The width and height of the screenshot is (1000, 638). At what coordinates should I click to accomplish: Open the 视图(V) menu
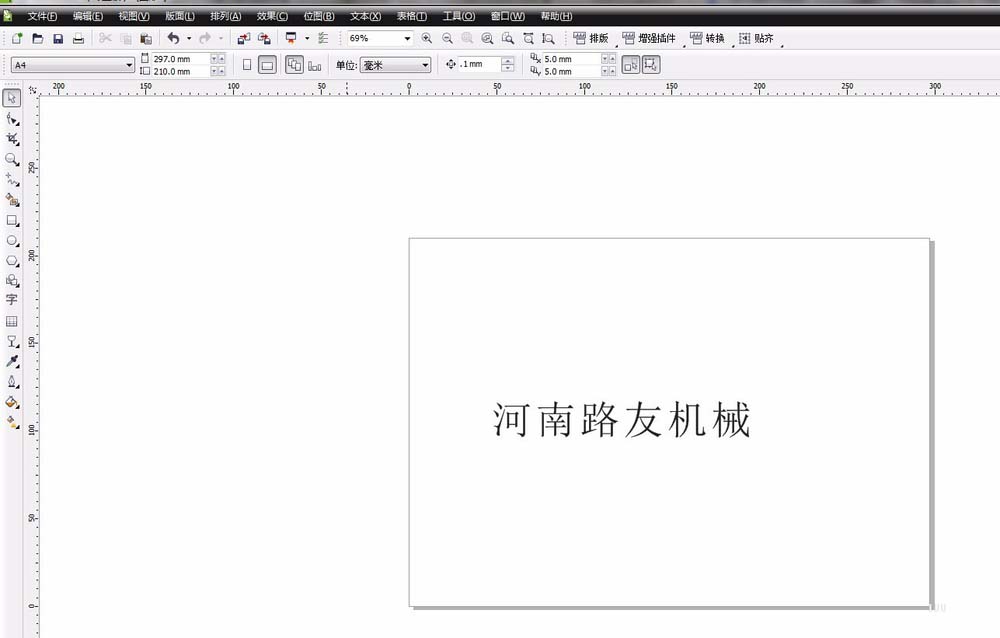click(134, 16)
